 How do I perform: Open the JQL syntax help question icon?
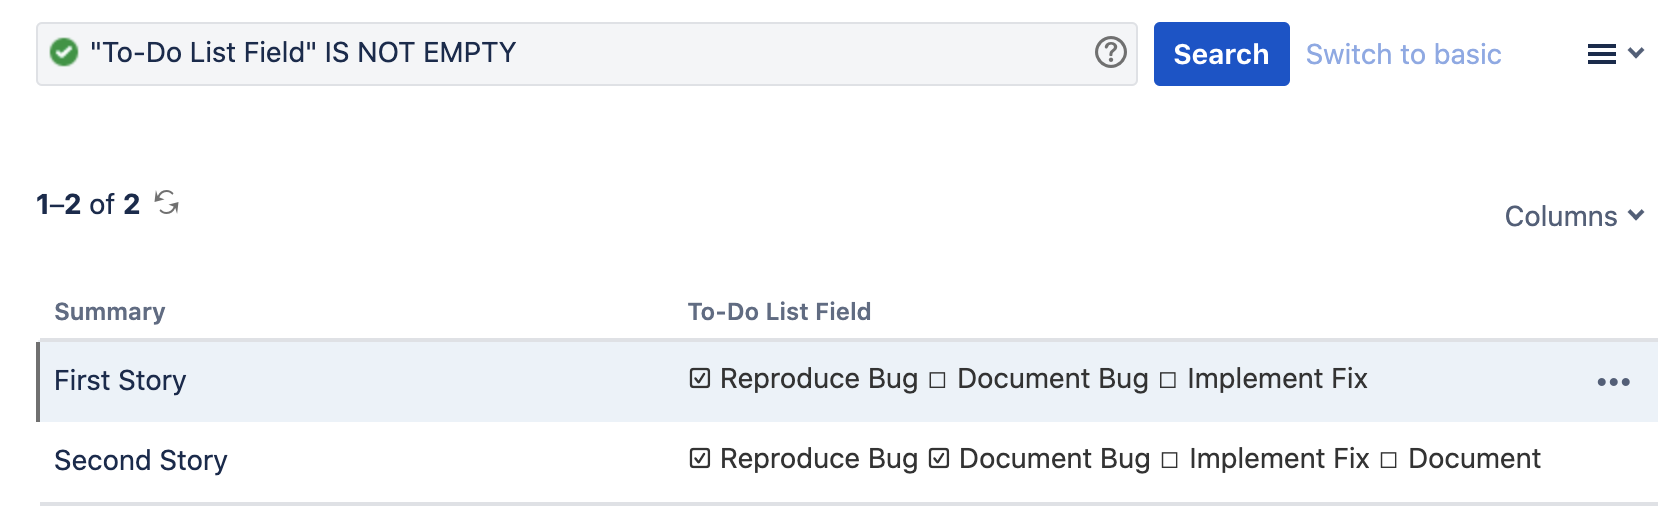tap(1110, 52)
